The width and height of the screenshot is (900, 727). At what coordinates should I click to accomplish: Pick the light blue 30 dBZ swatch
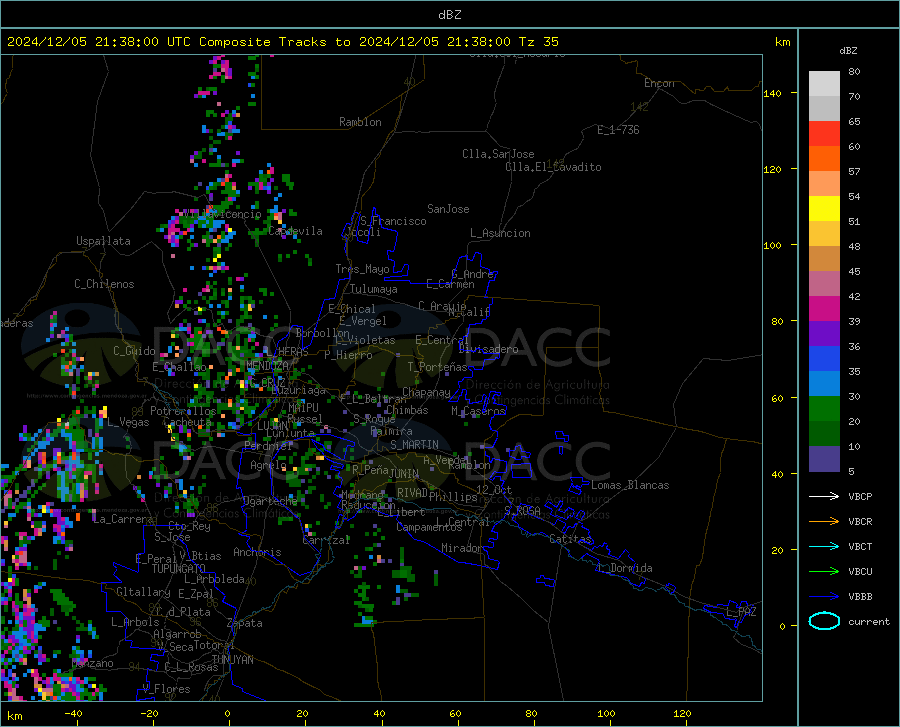824,384
